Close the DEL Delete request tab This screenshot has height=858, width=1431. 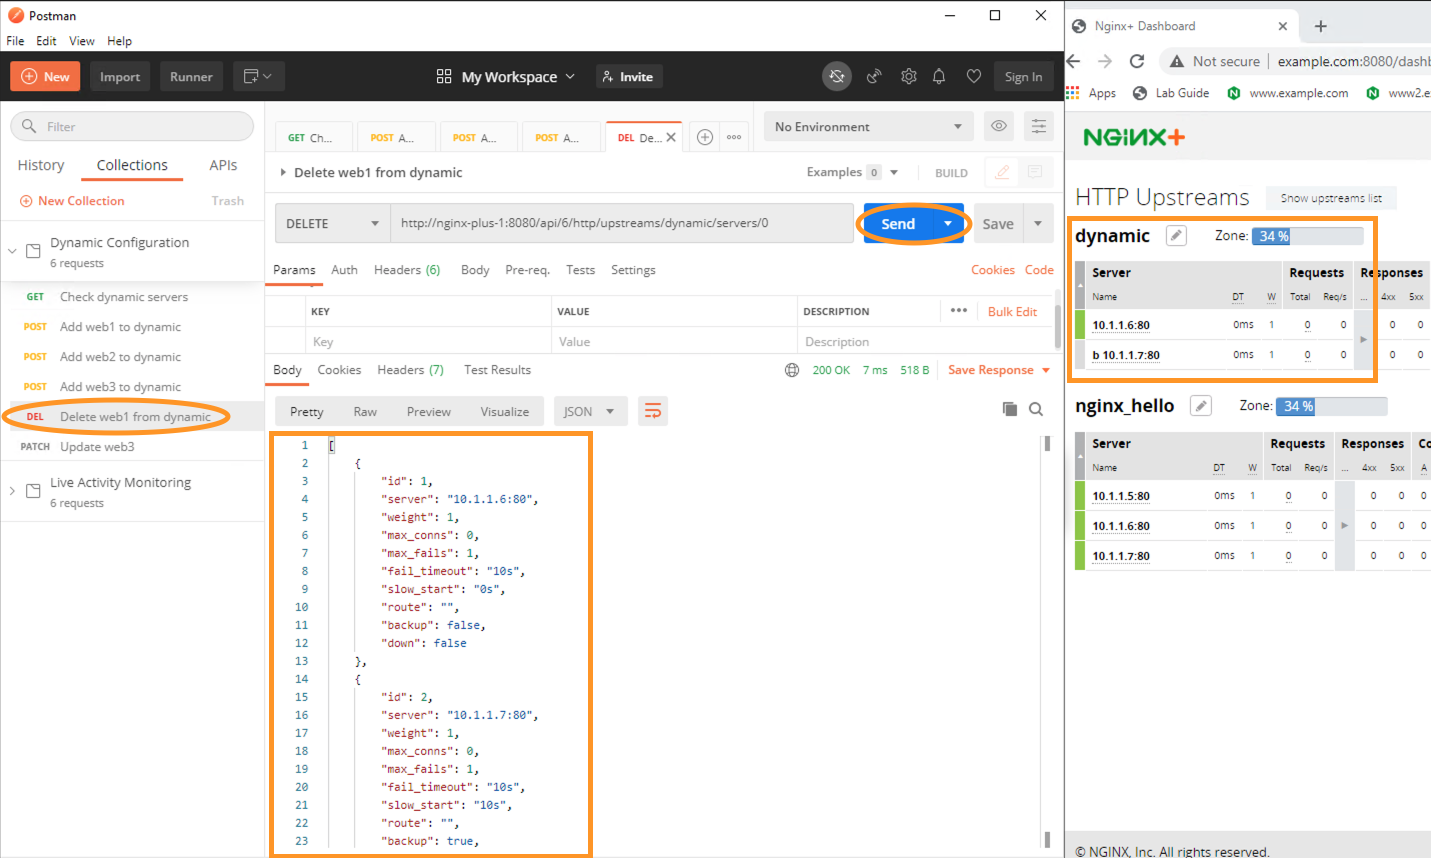(671, 137)
